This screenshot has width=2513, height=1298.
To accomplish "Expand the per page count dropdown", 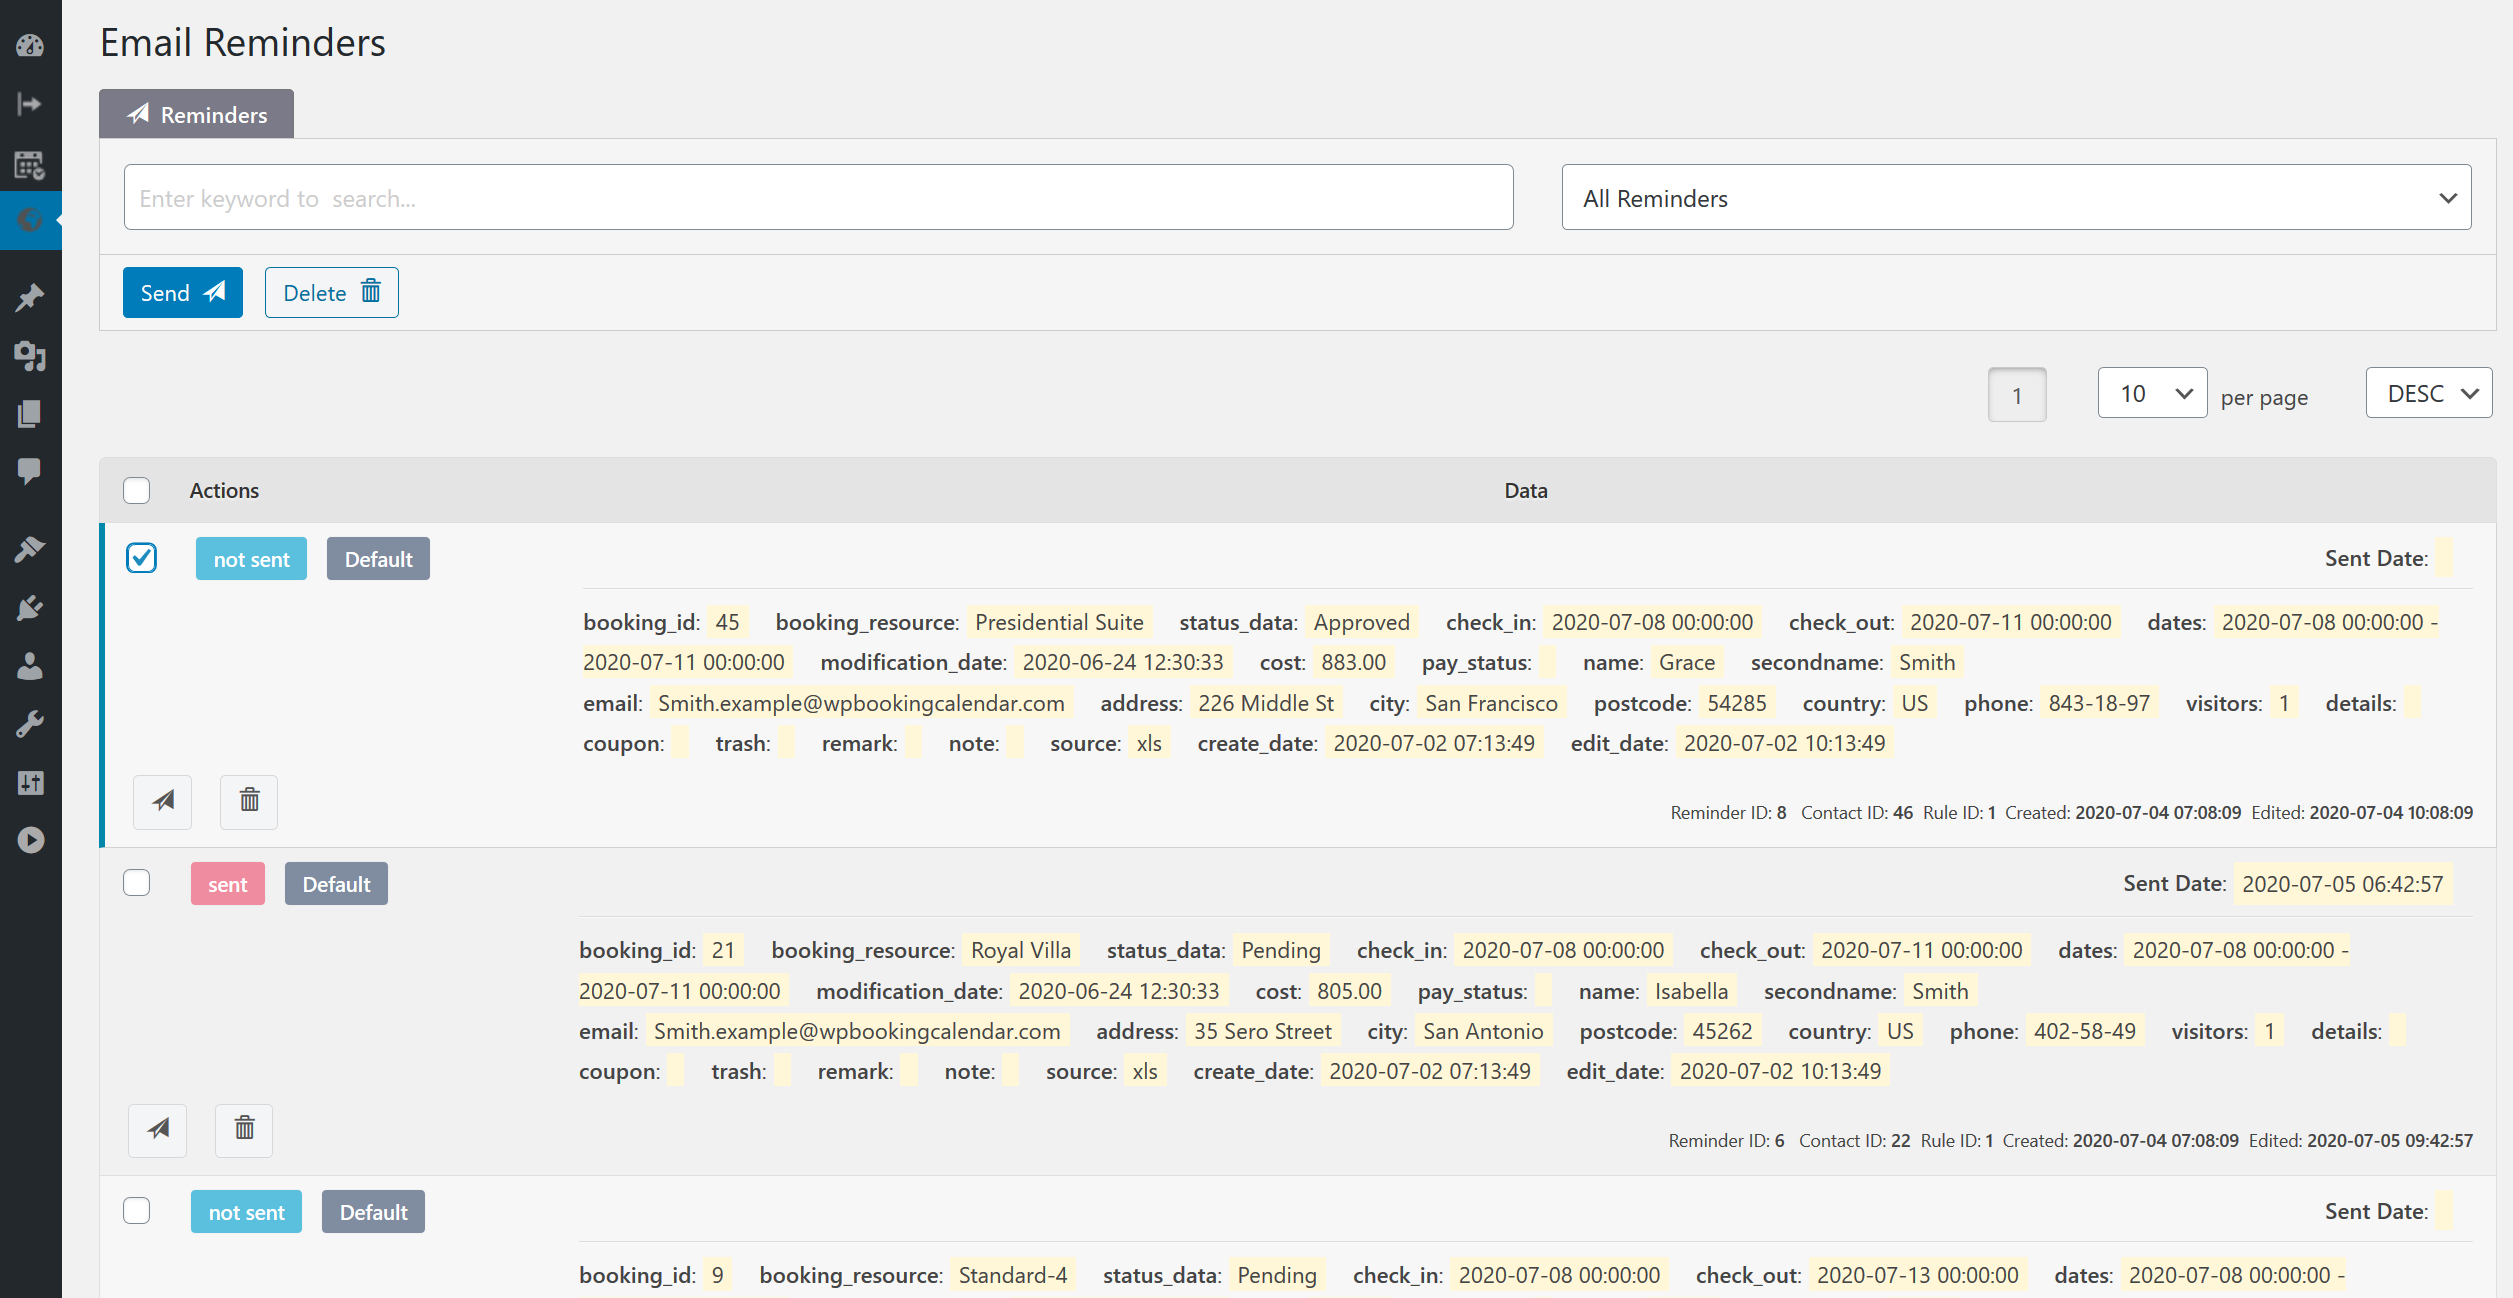I will coord(2150,394).
